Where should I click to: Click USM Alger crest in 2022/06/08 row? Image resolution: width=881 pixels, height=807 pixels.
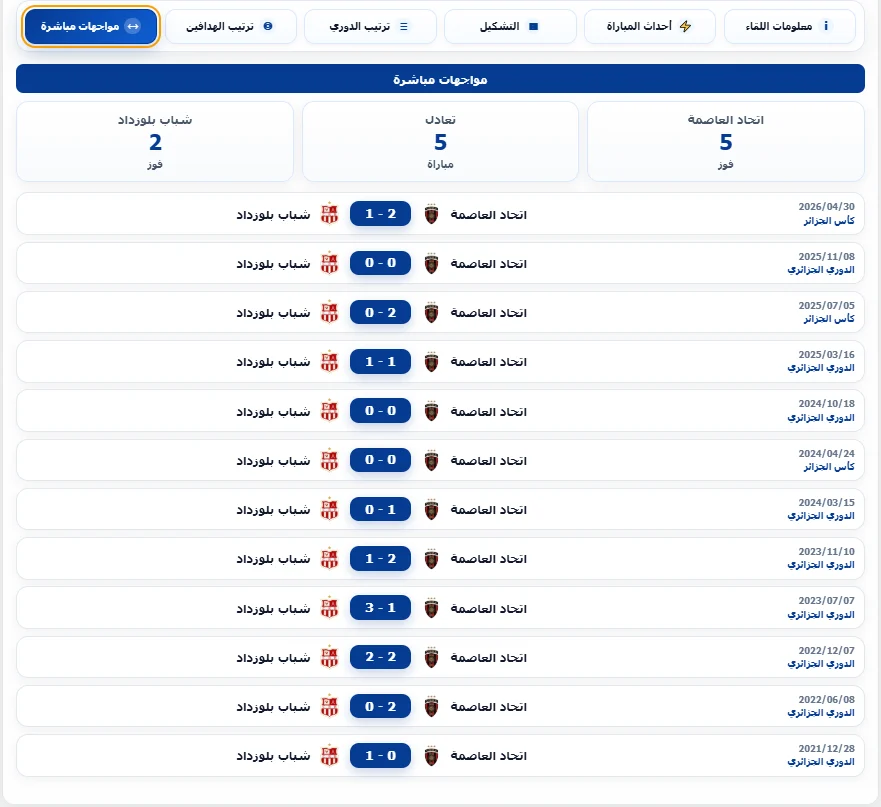(x=431, y=707)
